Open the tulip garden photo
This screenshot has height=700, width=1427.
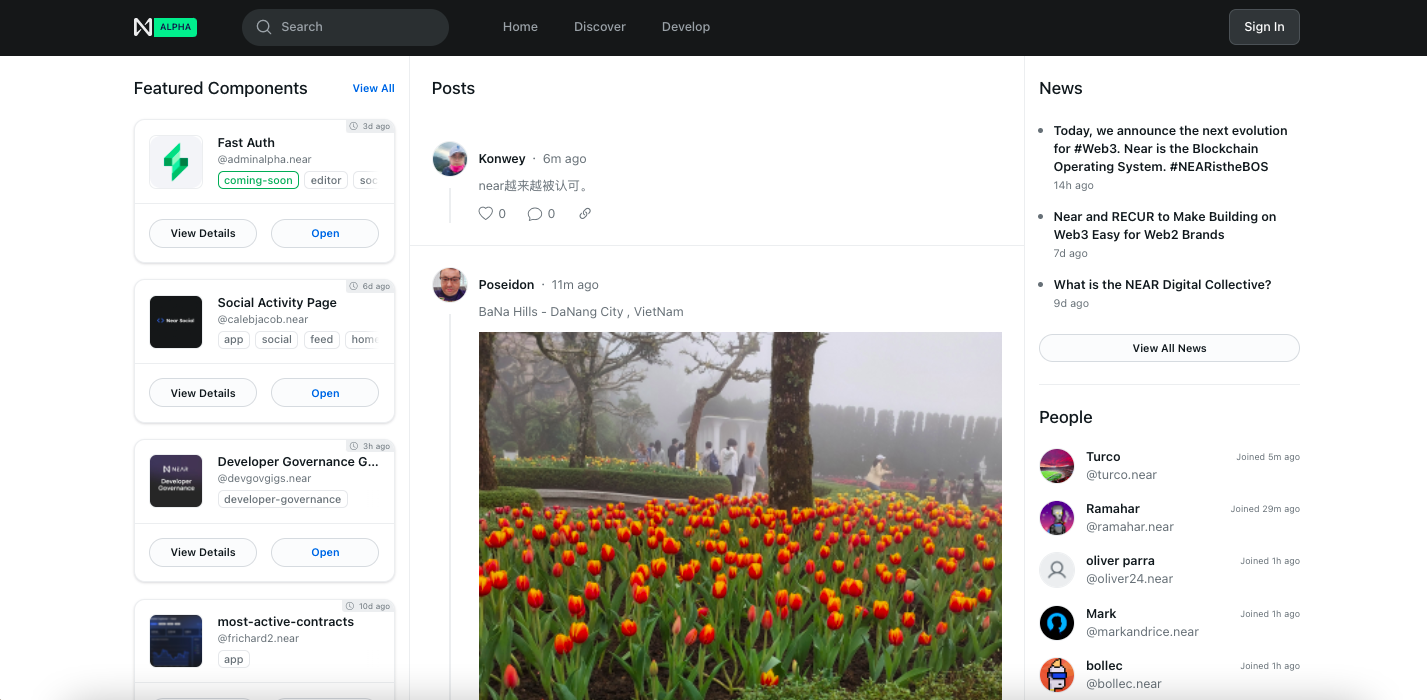(740, 515)
